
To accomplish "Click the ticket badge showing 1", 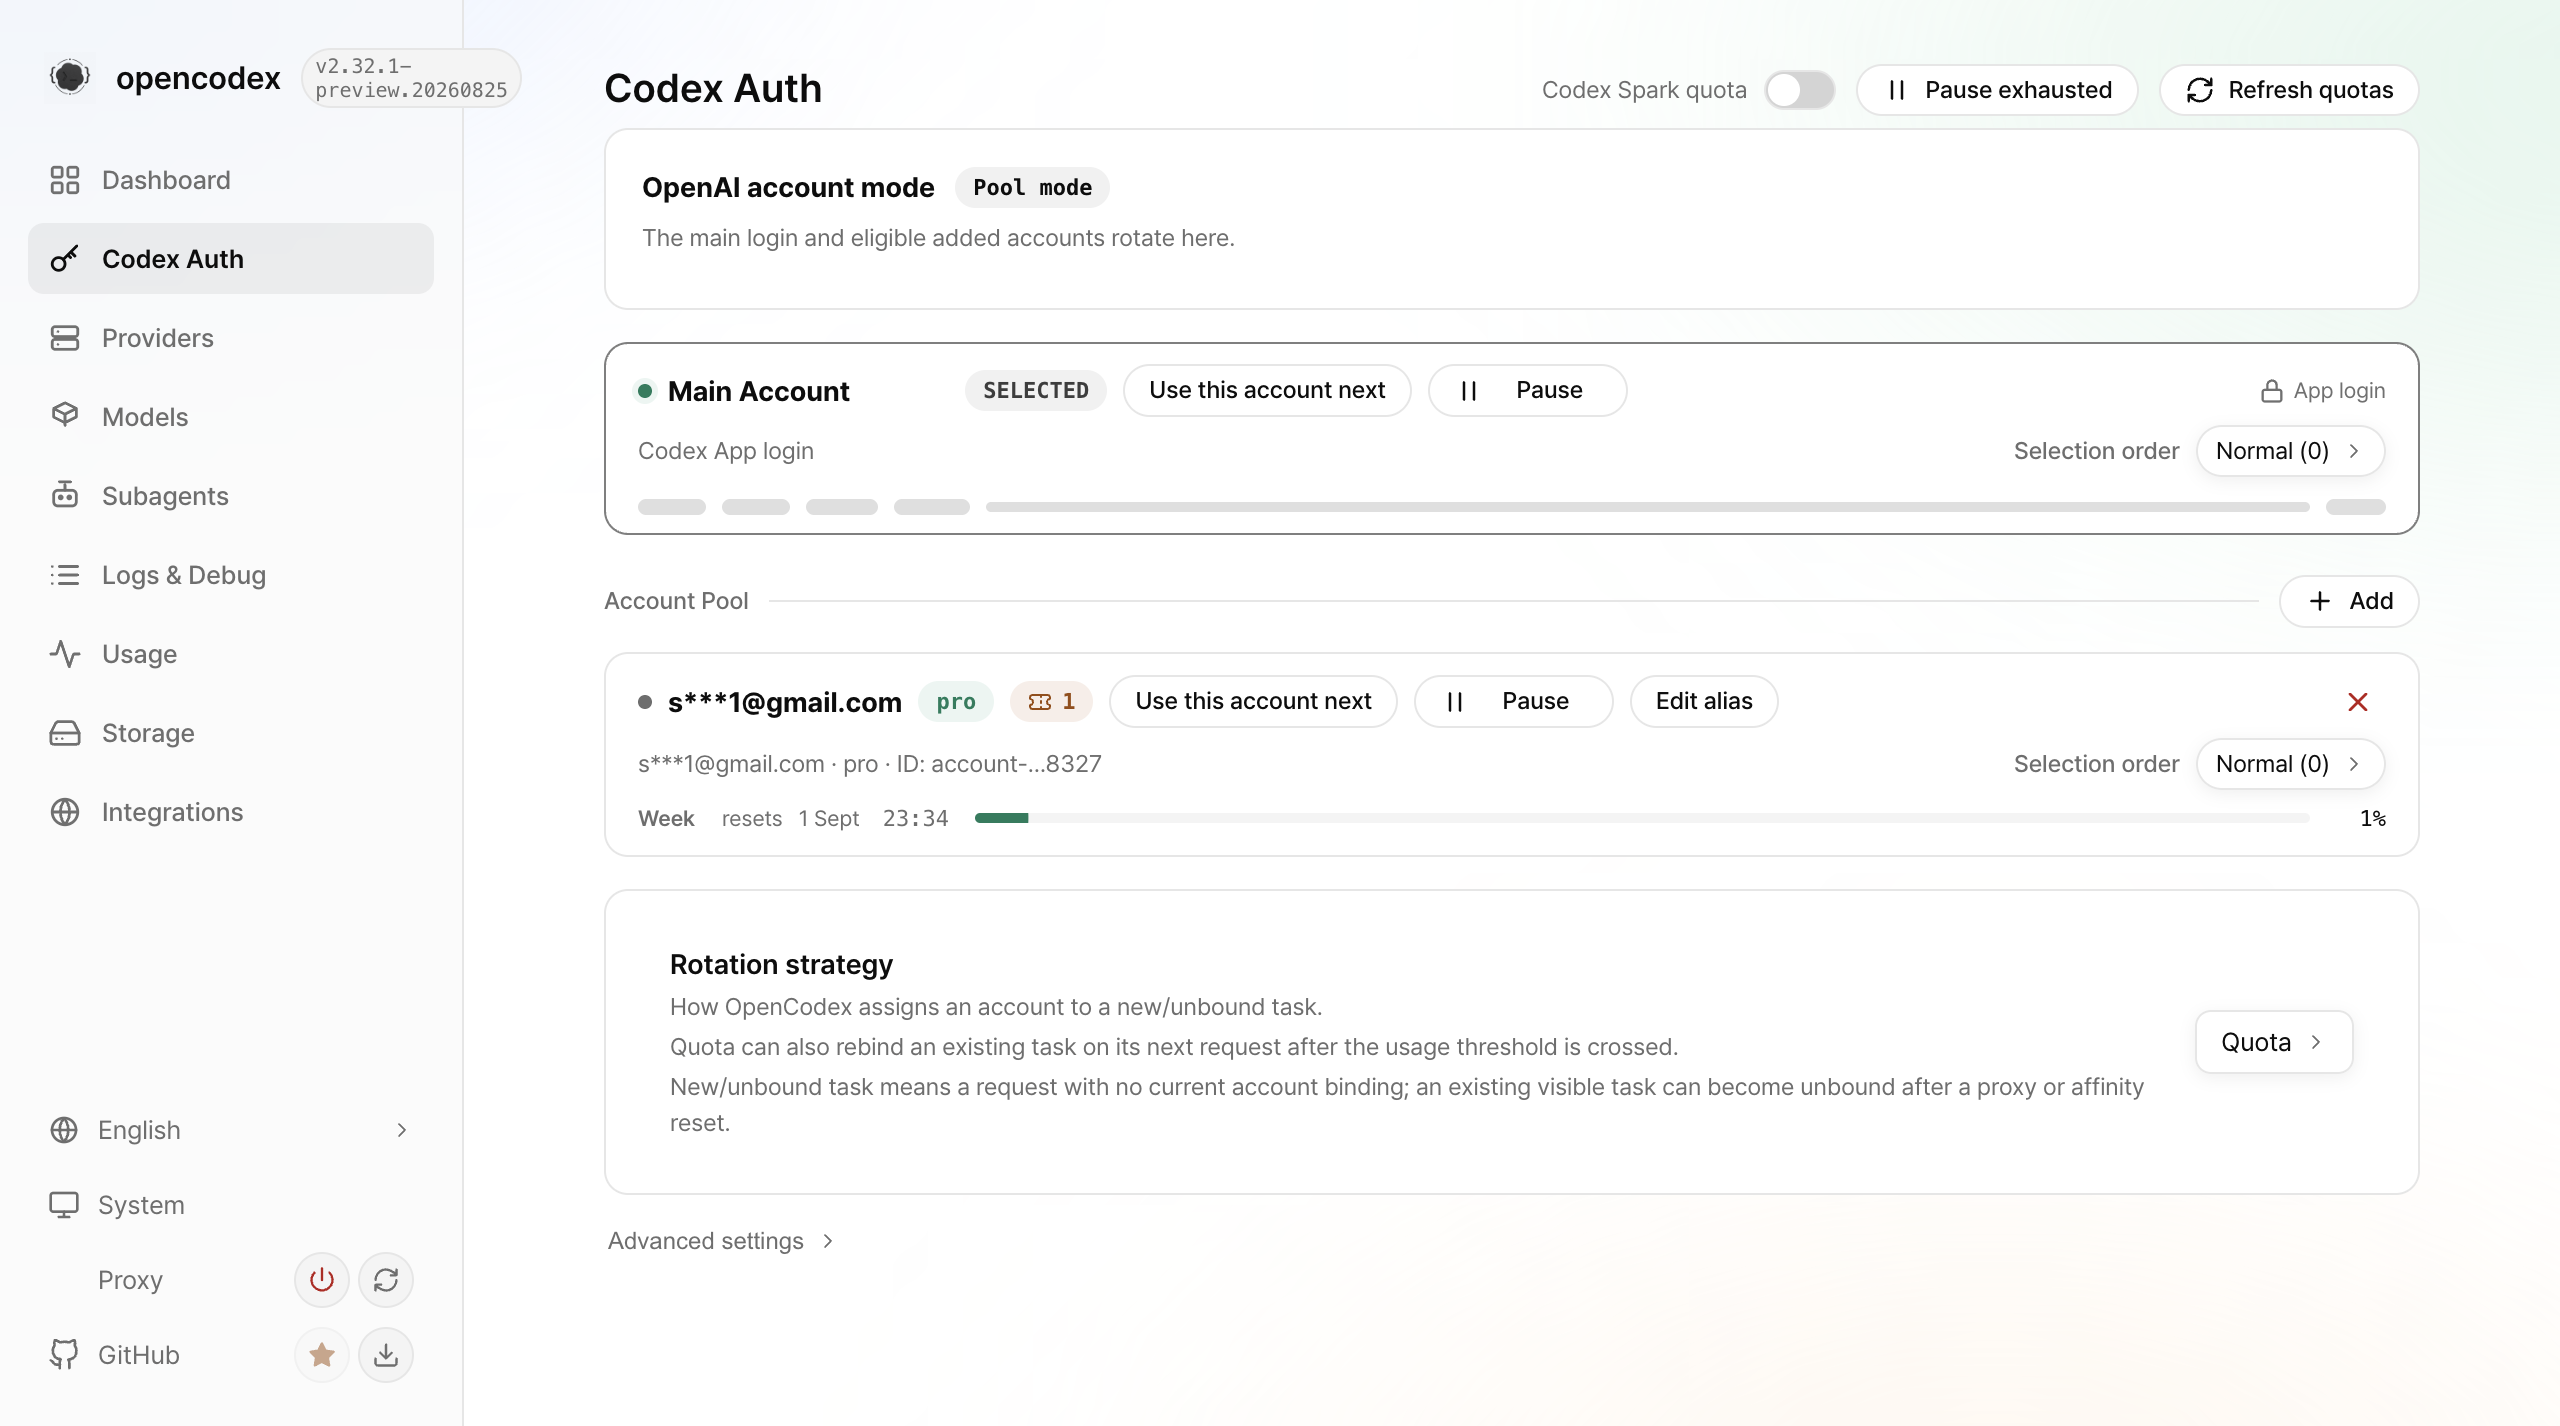I will click(x=1051, y=701).
